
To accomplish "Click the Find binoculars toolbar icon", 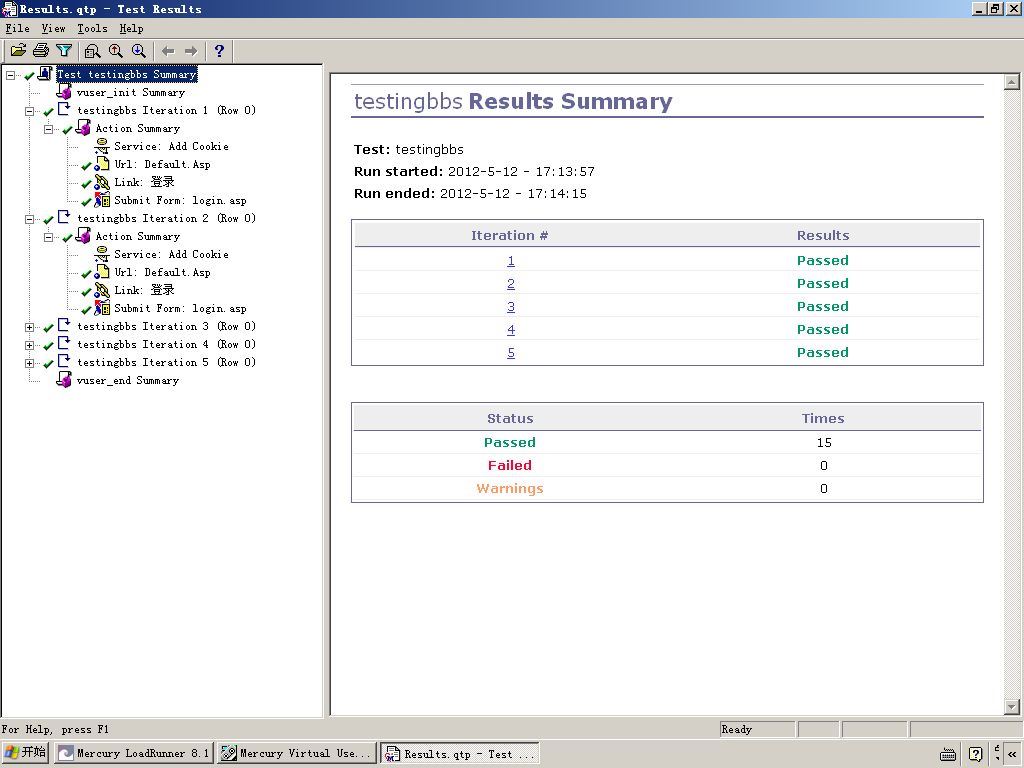I will tap(93, 51).
